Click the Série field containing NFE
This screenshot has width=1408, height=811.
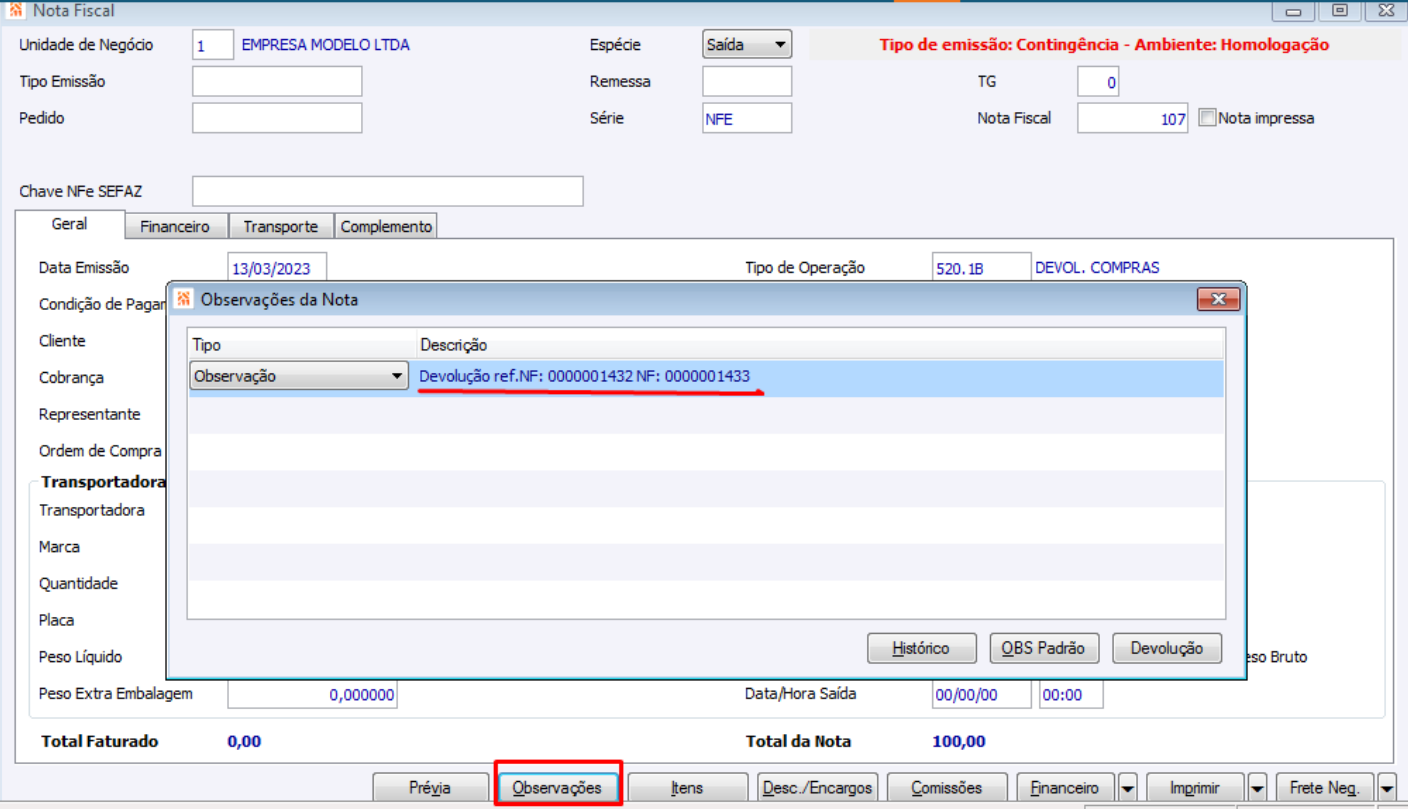747,118
